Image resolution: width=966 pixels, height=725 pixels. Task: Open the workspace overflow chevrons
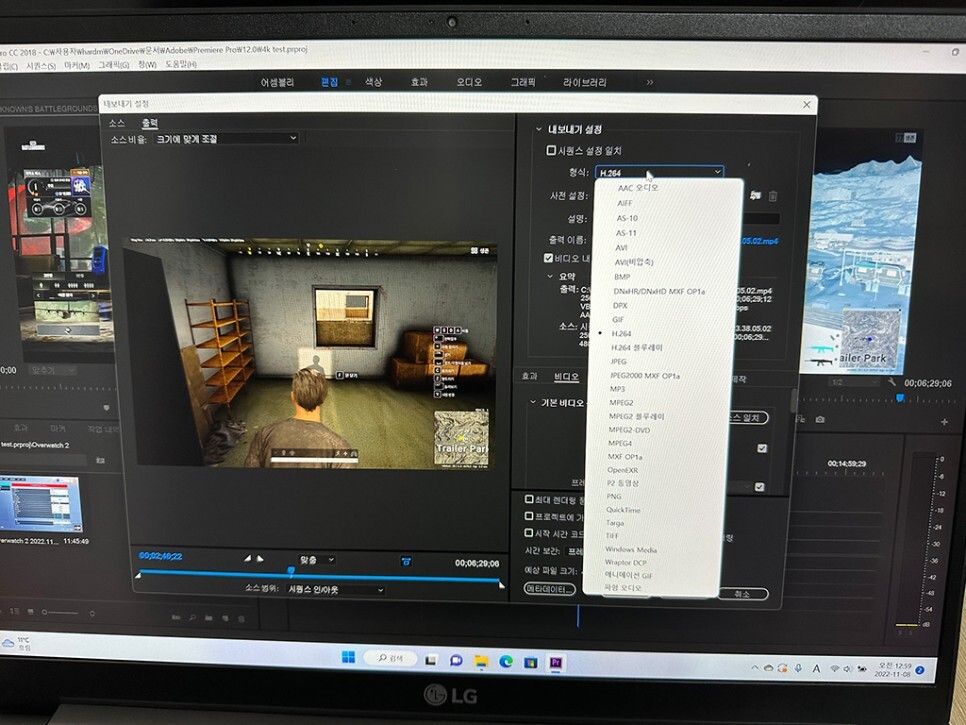pyautogui.click(x=649, y=82)
